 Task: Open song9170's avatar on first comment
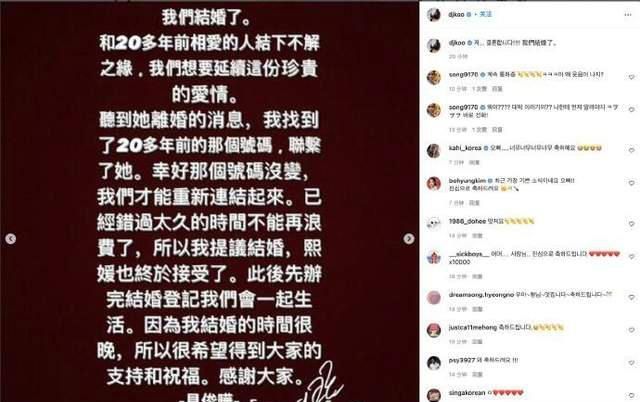(434, 77)
